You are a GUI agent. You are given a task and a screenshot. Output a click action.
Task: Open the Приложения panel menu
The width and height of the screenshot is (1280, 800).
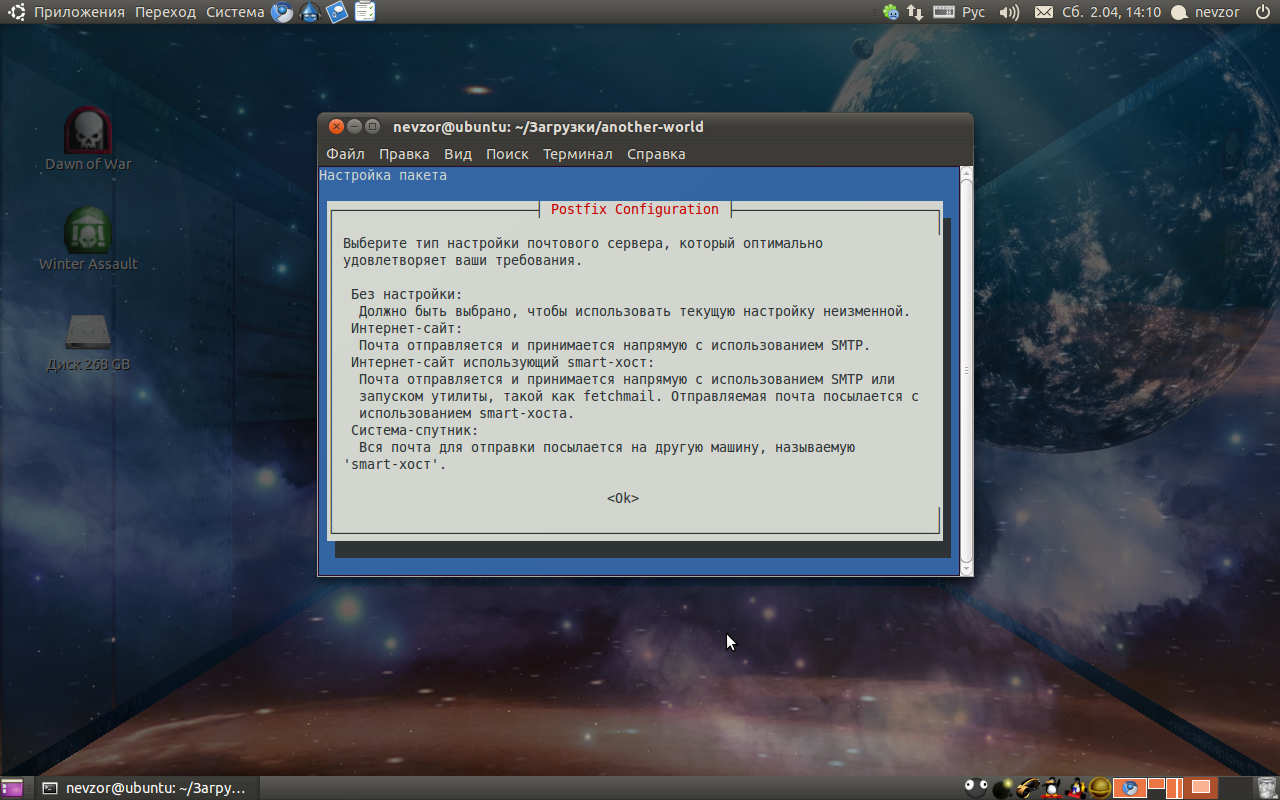[79, 12]
